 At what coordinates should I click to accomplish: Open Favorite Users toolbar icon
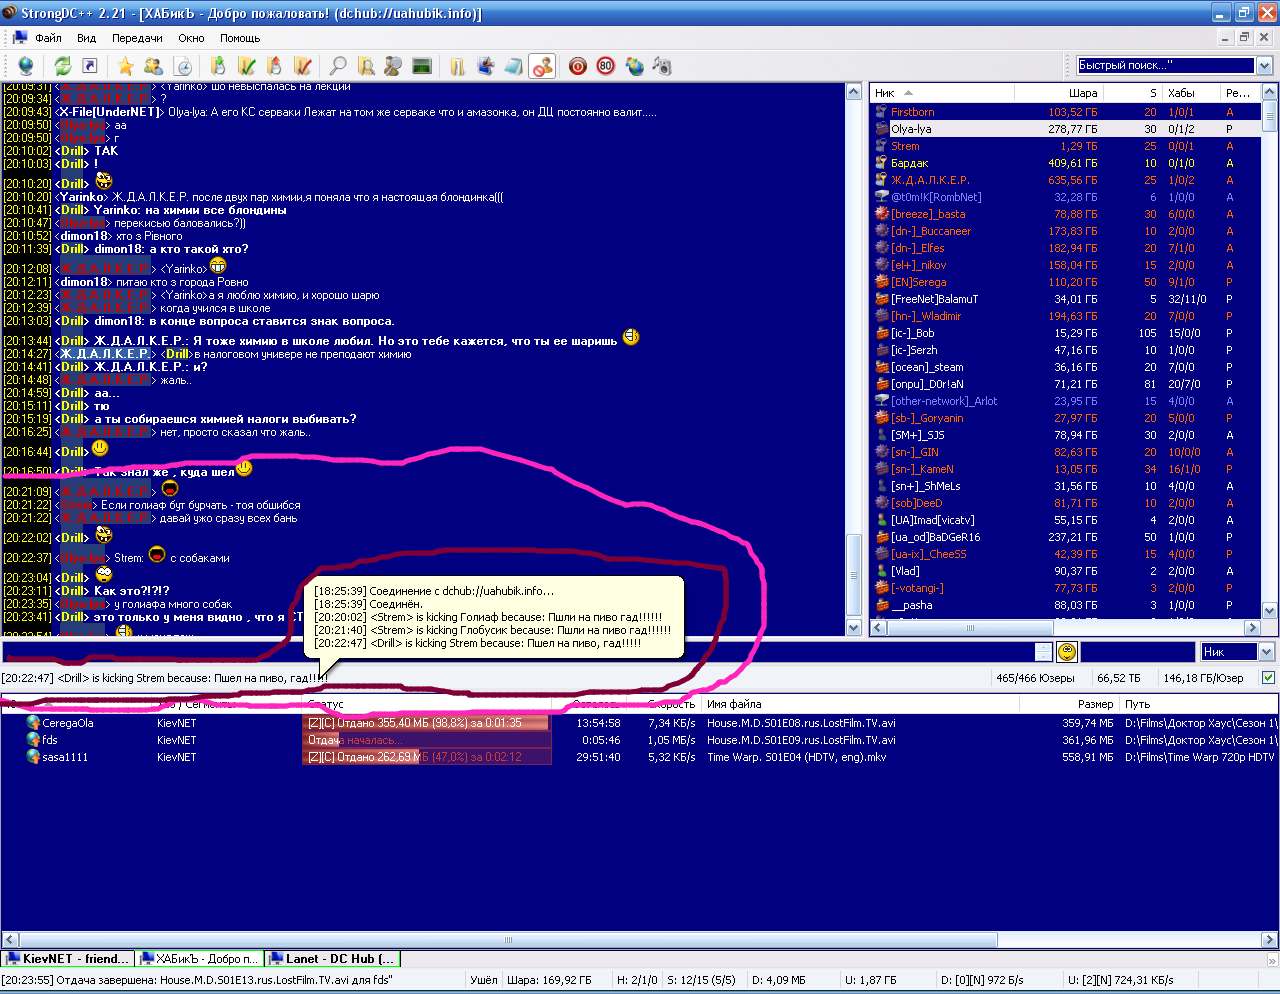click(x=153, y=66)
